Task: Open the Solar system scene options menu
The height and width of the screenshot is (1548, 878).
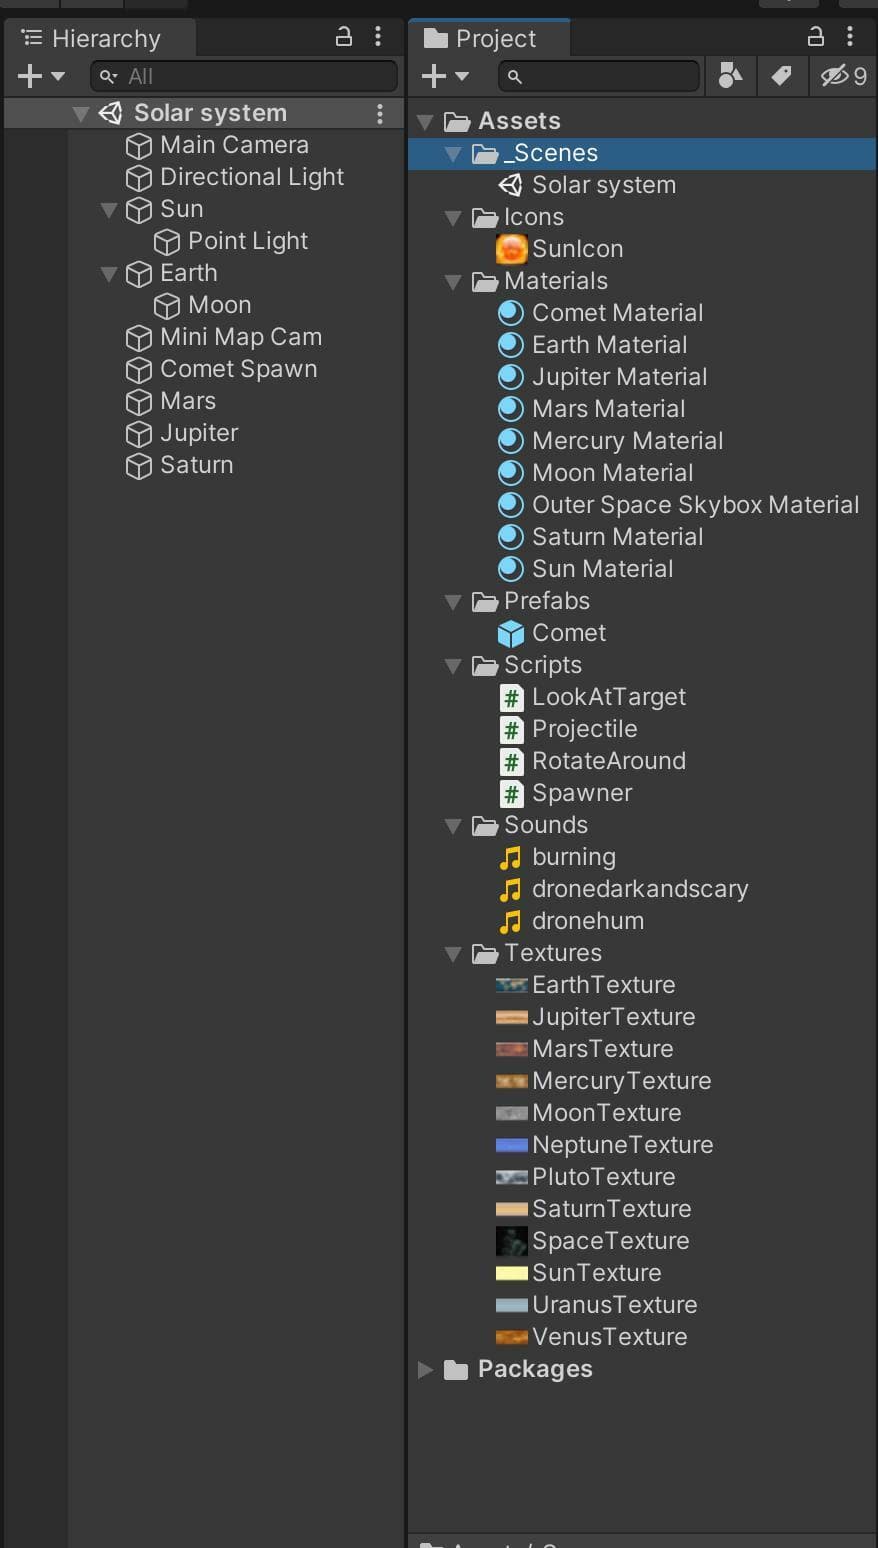Action: [380, 113]
